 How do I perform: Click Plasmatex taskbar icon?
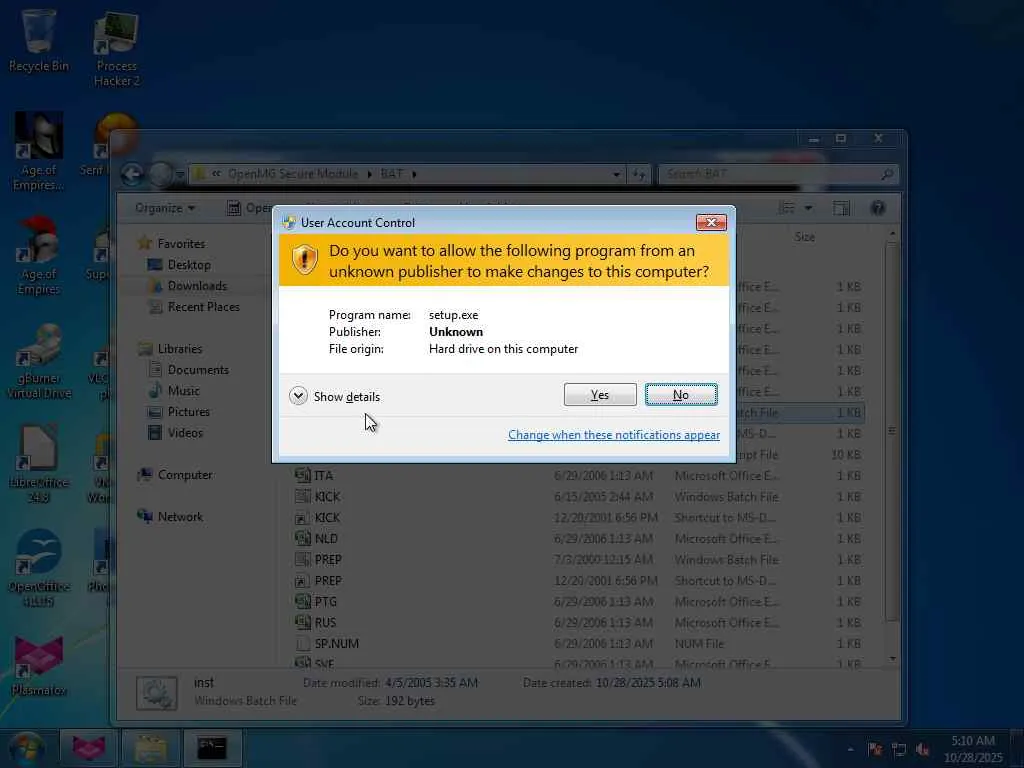(88, 748)
